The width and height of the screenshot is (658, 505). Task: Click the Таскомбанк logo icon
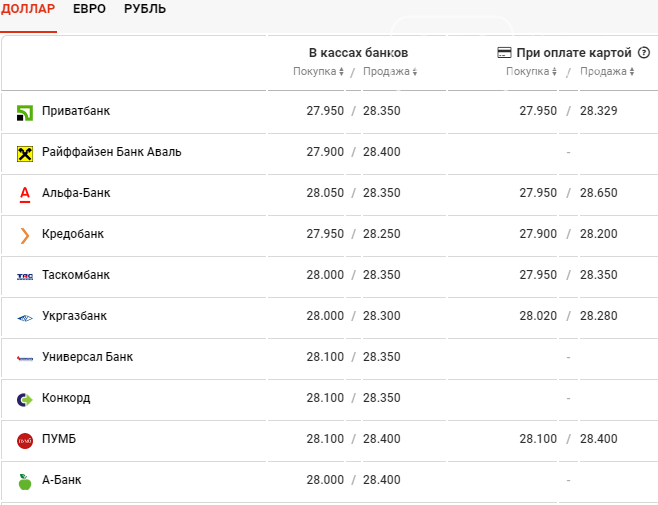(x=25, y=276)
